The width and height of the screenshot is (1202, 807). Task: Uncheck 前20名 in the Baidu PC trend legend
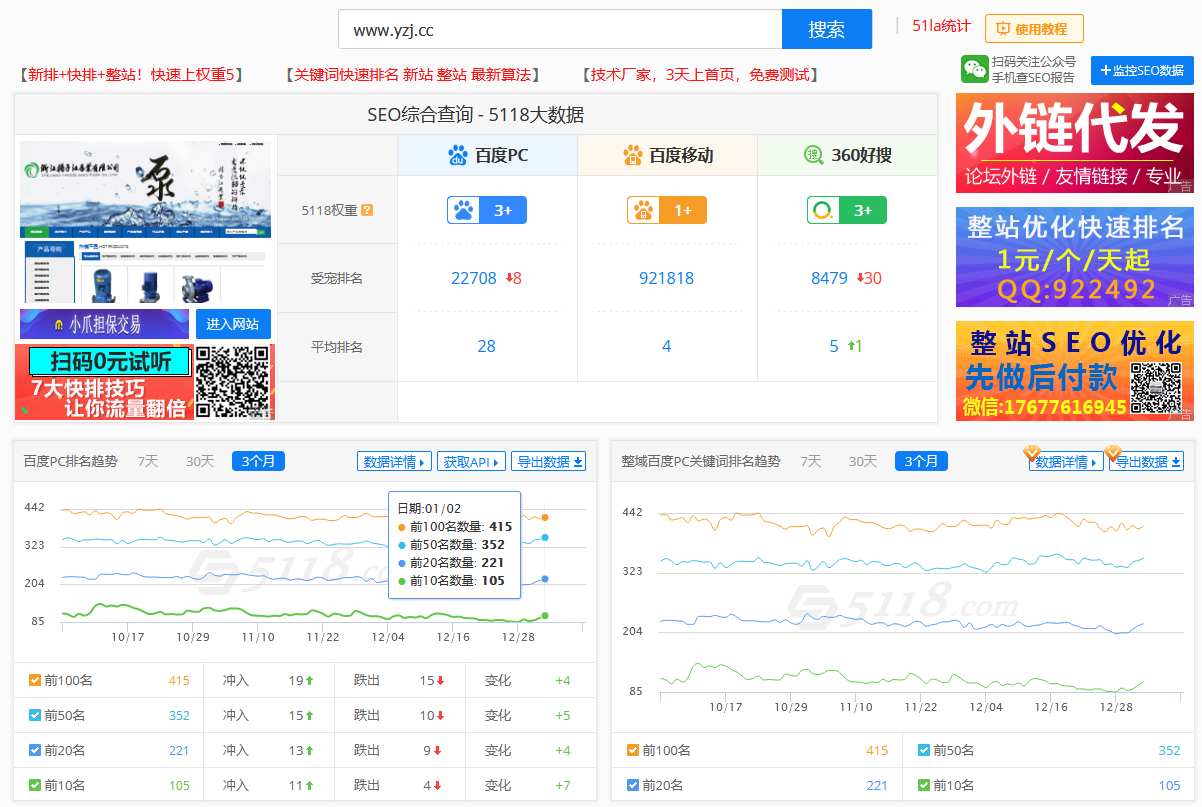[x=35, y=751]
